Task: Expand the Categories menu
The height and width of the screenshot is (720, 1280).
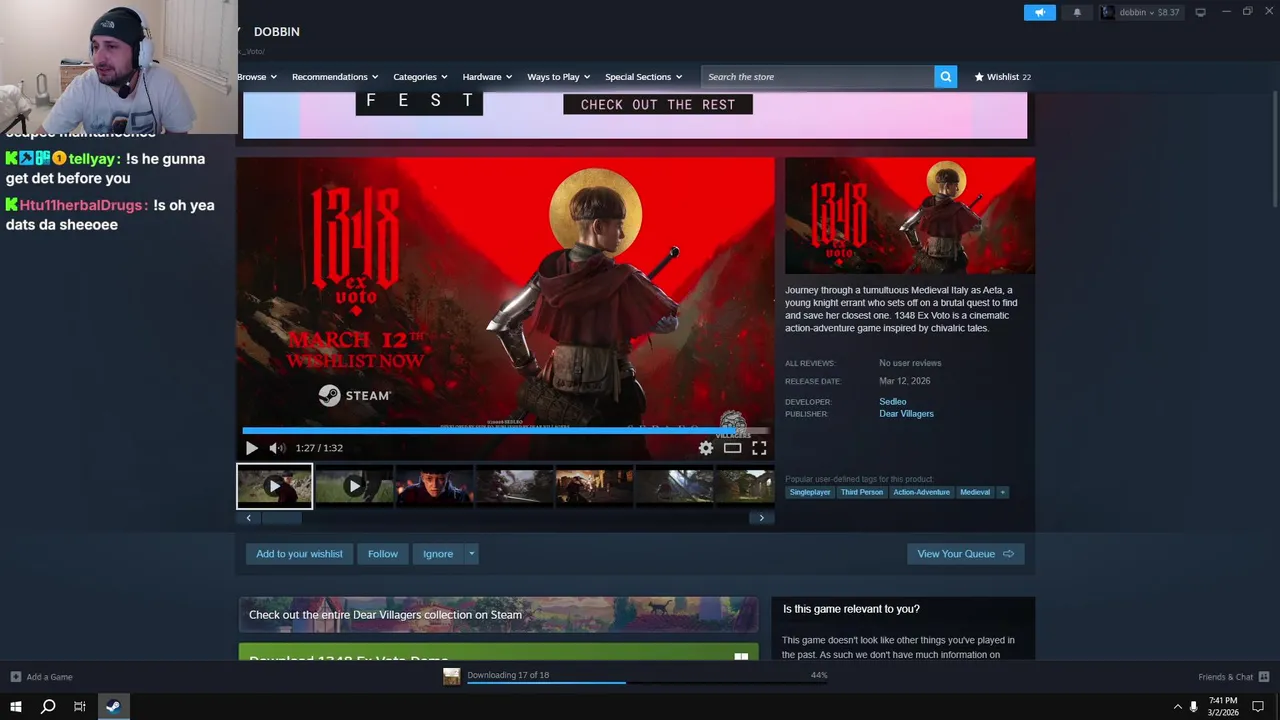Action: (x=420, y=76)
